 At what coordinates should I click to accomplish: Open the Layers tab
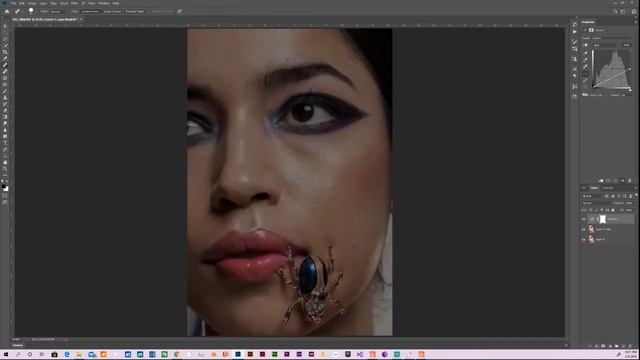pyautogui.click(x=594, y=188)
